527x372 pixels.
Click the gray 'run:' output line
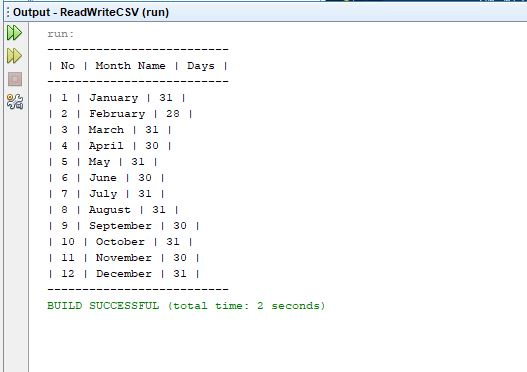pyautogui.click(x=60, y=34)
